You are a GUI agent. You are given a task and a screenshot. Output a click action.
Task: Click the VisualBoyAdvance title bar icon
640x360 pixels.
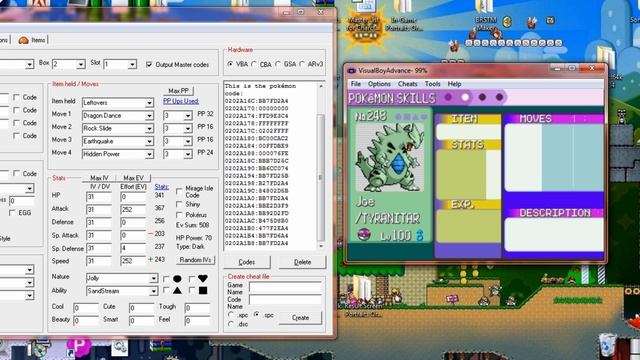pyautogui.click(x=351, y=71)
